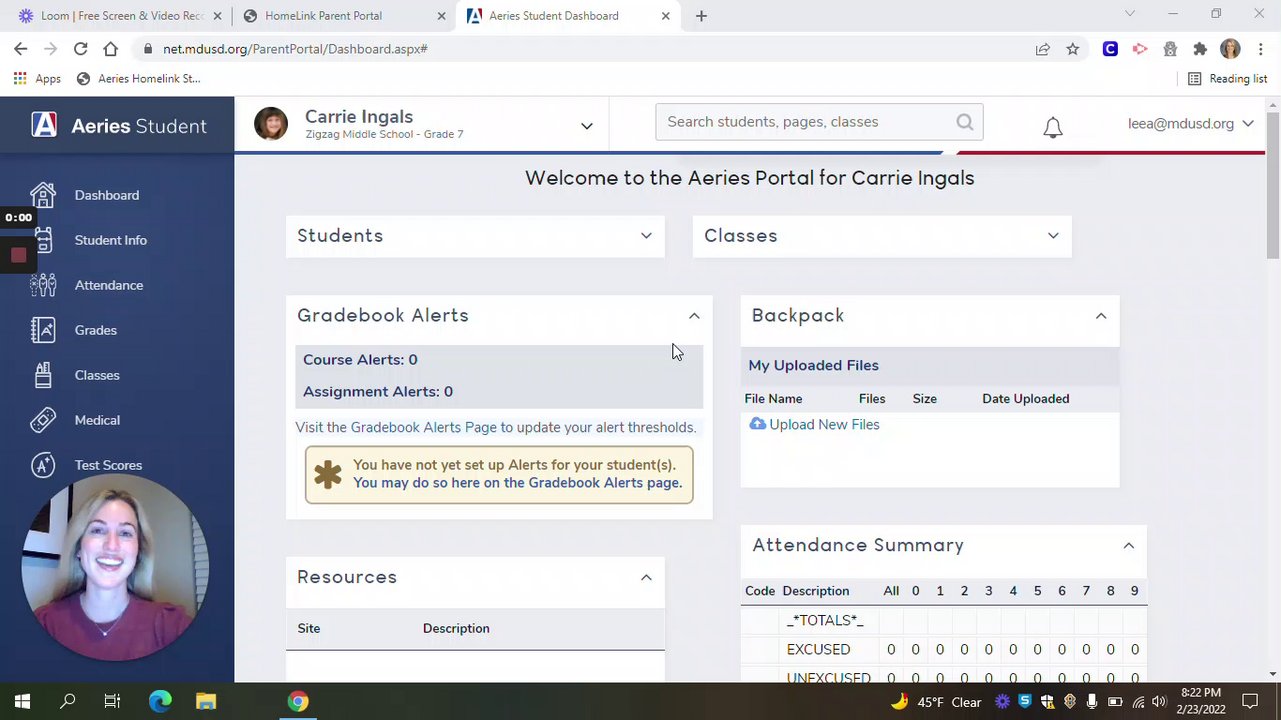Image resolution: width=1281 pixels, height=720 pixels.
Task: Open Task View on the taskbar
Action: [x=112, y=701]
